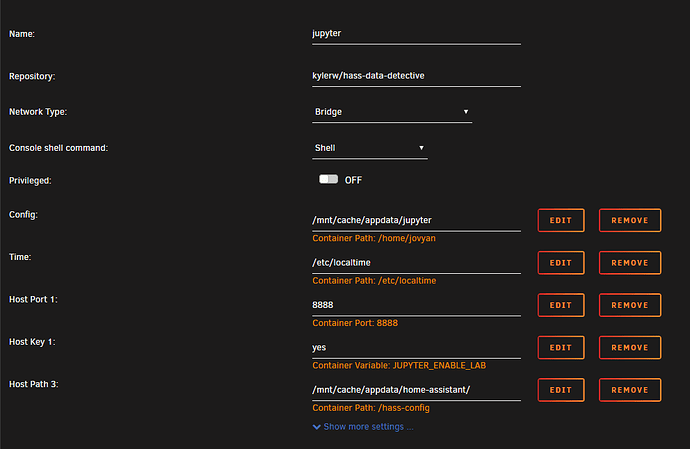Remove Host Path 3 mapping
690x449 pixels.
[629, 390]
